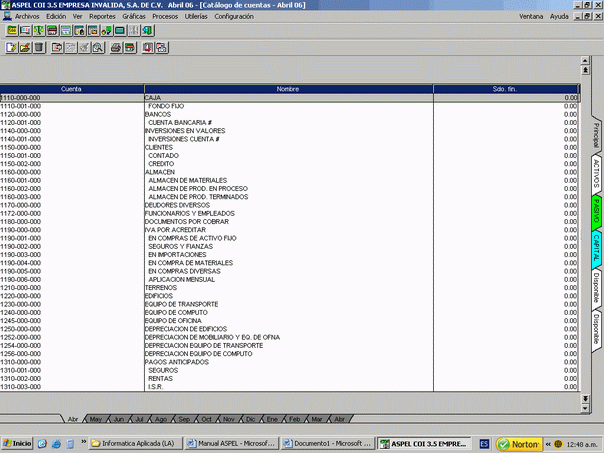Image resolution: width=604 pixels, height=453 pixels.
Task: Select the Principal side tab
Action: click(596, 135)
